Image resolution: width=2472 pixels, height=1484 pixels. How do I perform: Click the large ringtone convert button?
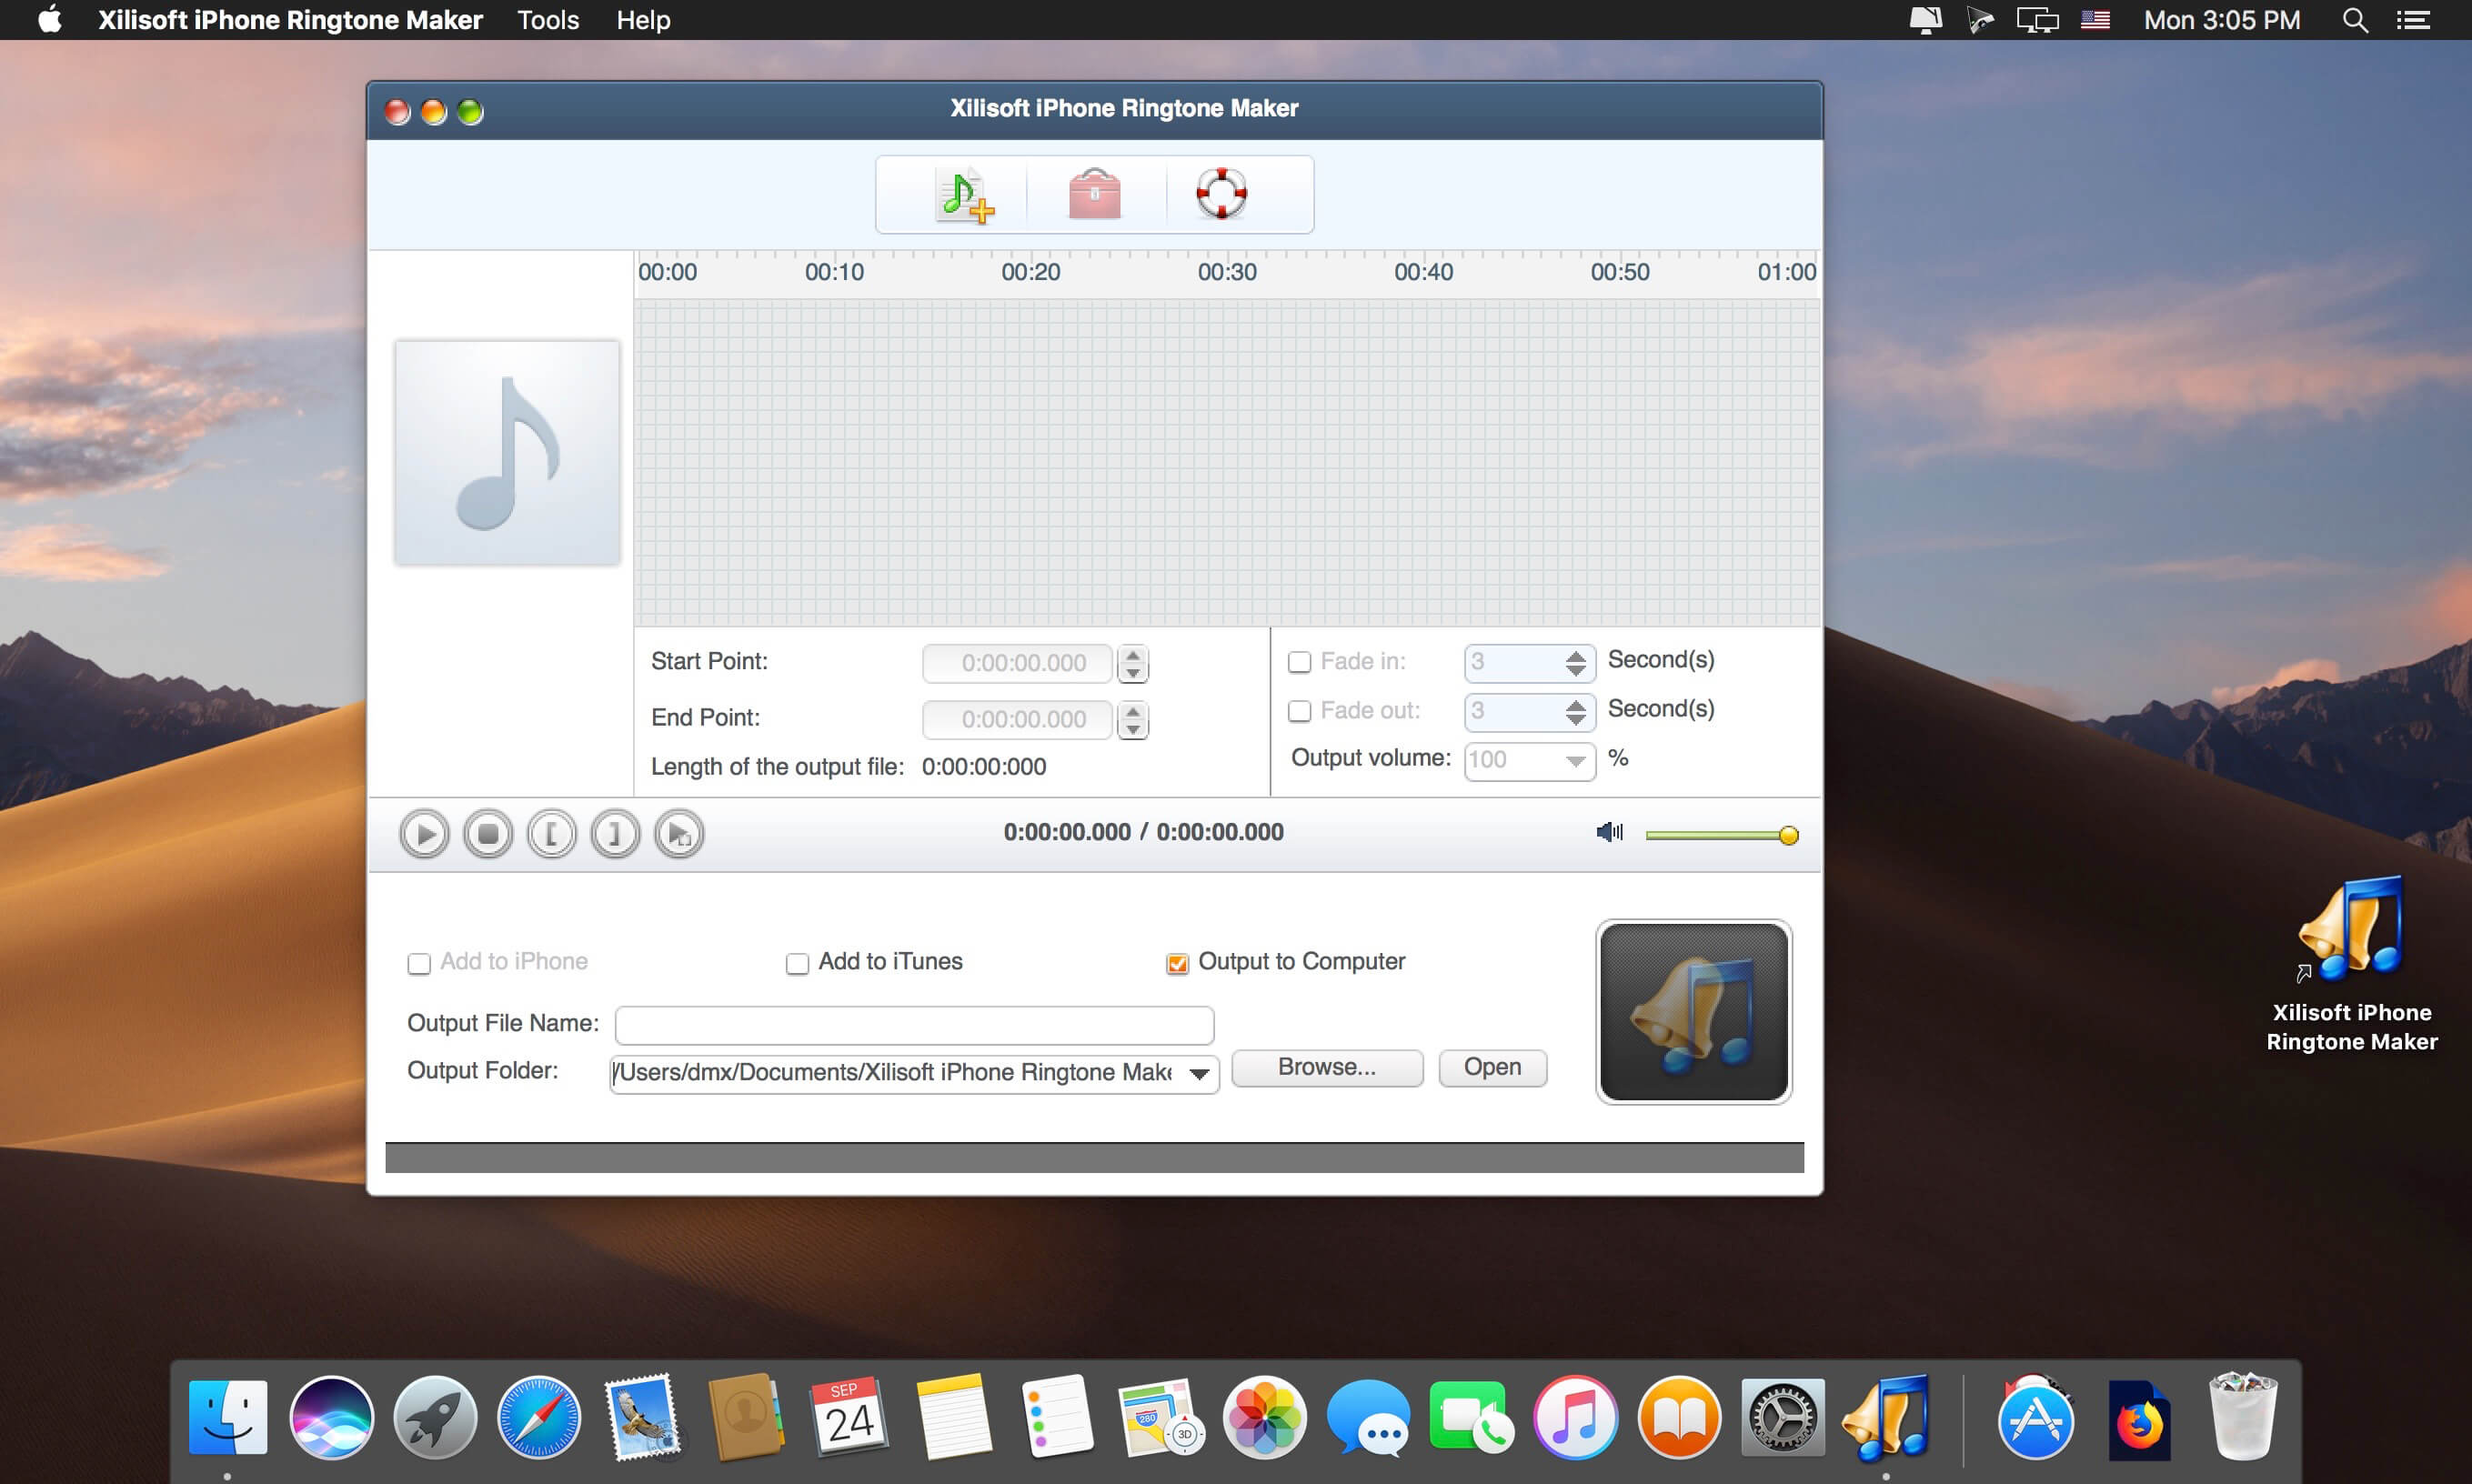[x=1693, y=1012]
